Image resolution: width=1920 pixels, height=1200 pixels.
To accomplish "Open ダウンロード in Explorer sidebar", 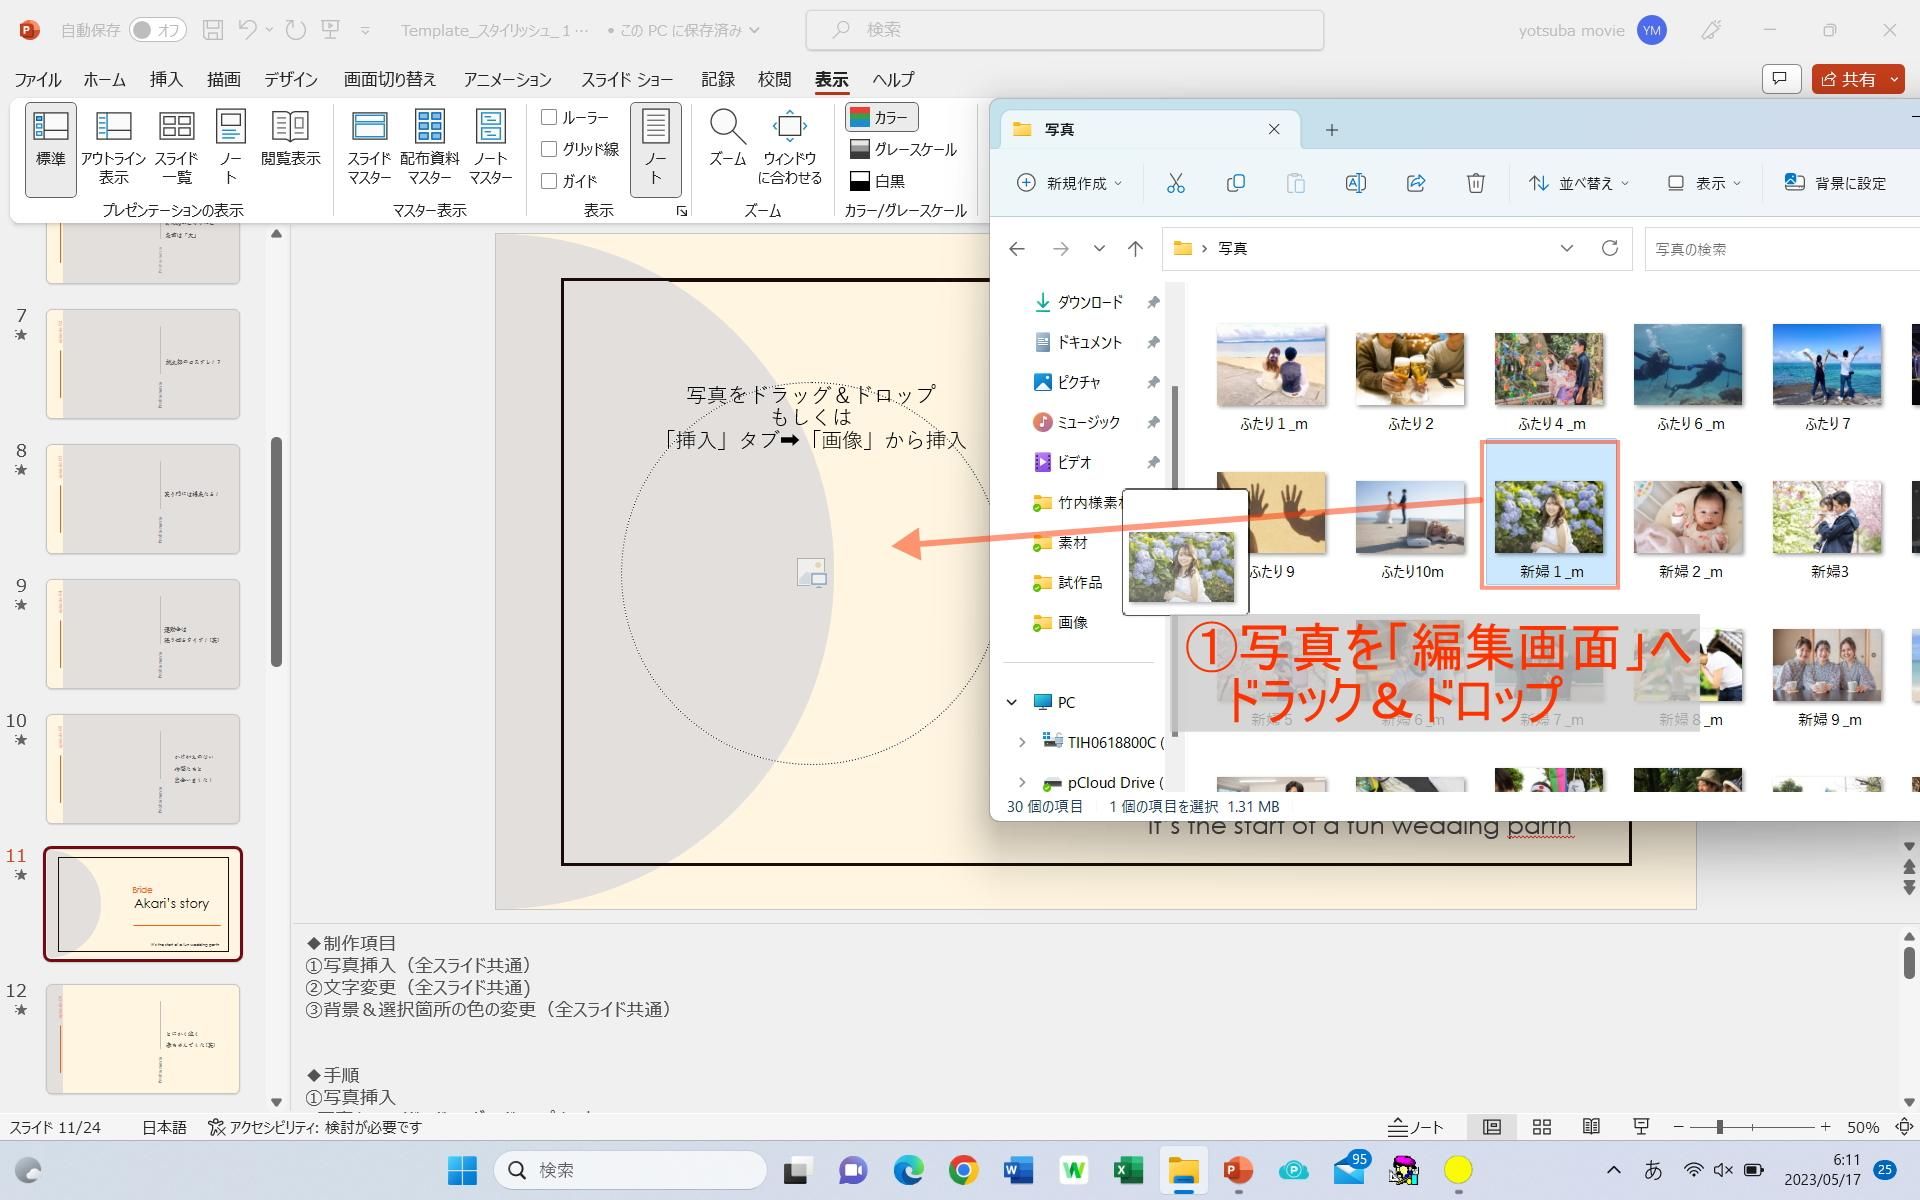I will tap(1089, 302).
